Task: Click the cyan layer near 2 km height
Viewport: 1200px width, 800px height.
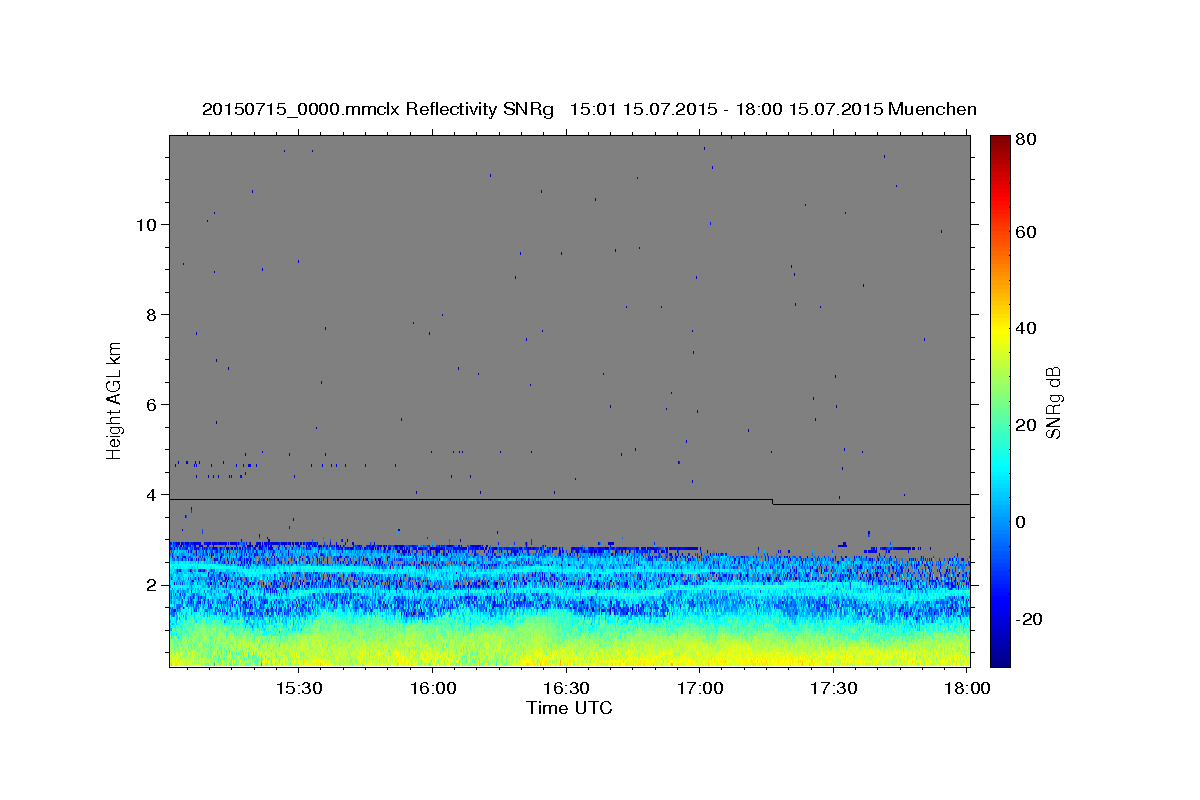Action: (570, 591)
